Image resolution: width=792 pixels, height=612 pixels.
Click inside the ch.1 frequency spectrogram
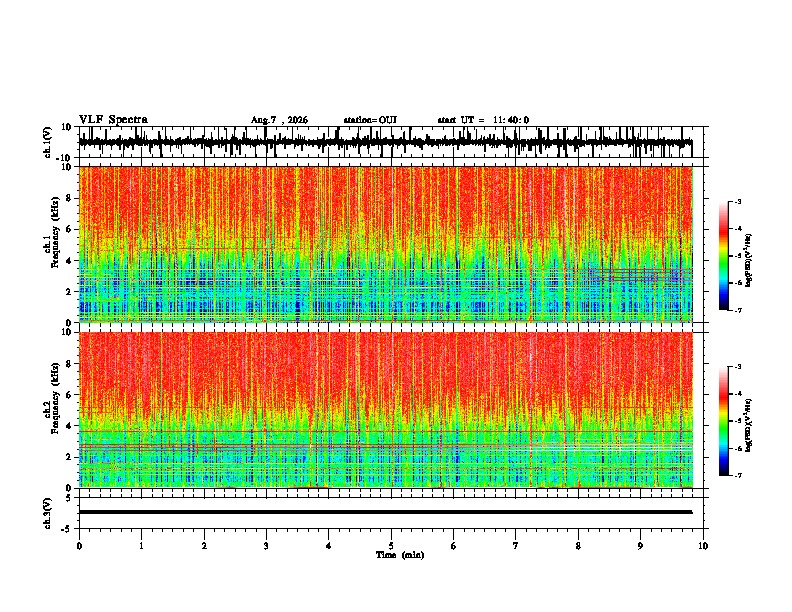tap(385, 244)
